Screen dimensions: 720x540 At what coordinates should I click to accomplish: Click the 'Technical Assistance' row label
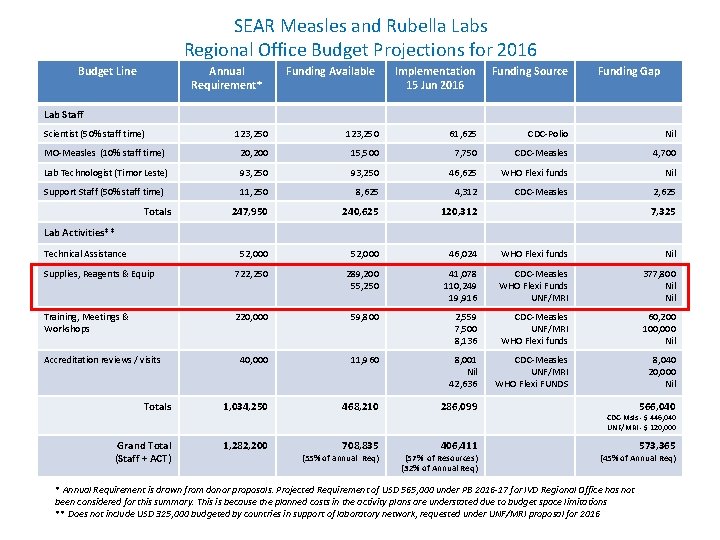(x=85, y=253)
